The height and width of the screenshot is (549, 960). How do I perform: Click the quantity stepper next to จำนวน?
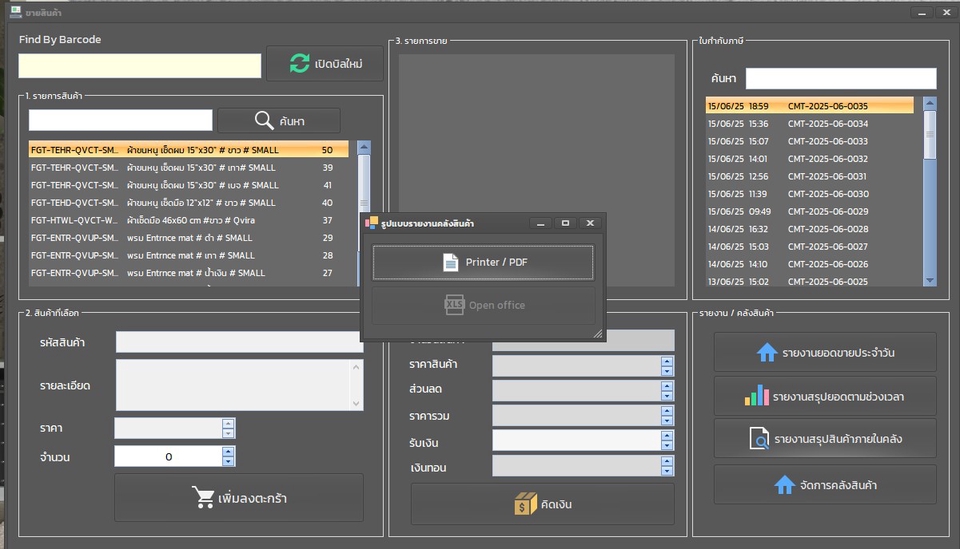pos(228,456)
